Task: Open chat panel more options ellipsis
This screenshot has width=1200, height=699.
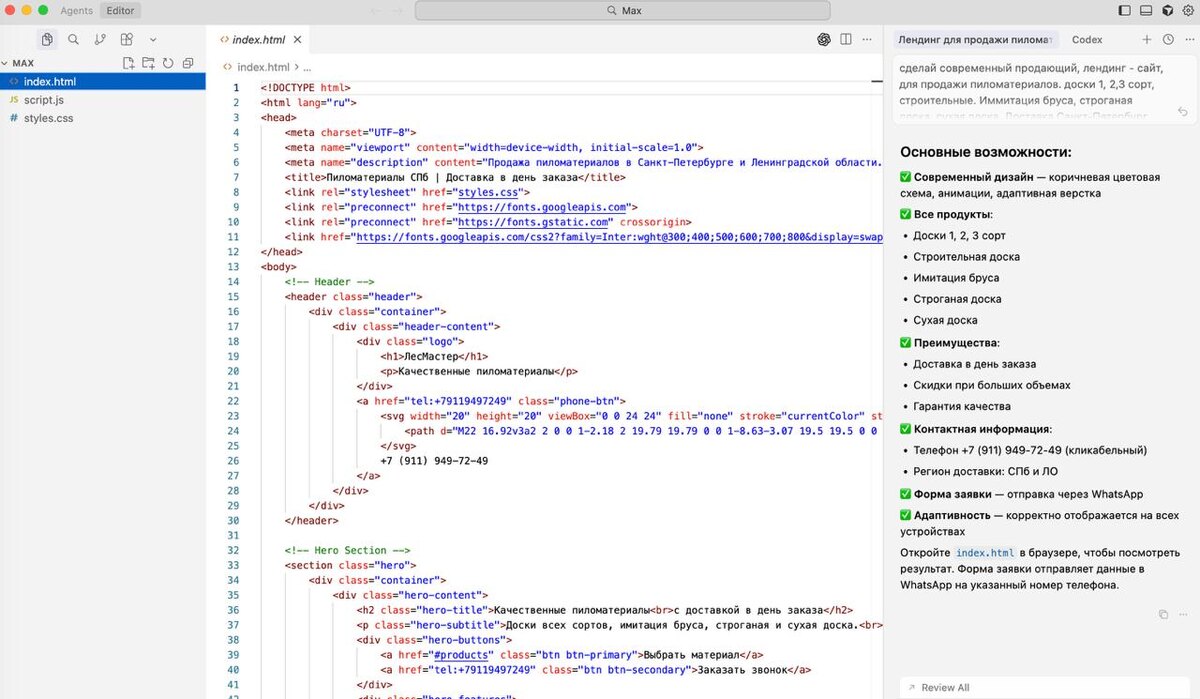Action: point(1188,40)
